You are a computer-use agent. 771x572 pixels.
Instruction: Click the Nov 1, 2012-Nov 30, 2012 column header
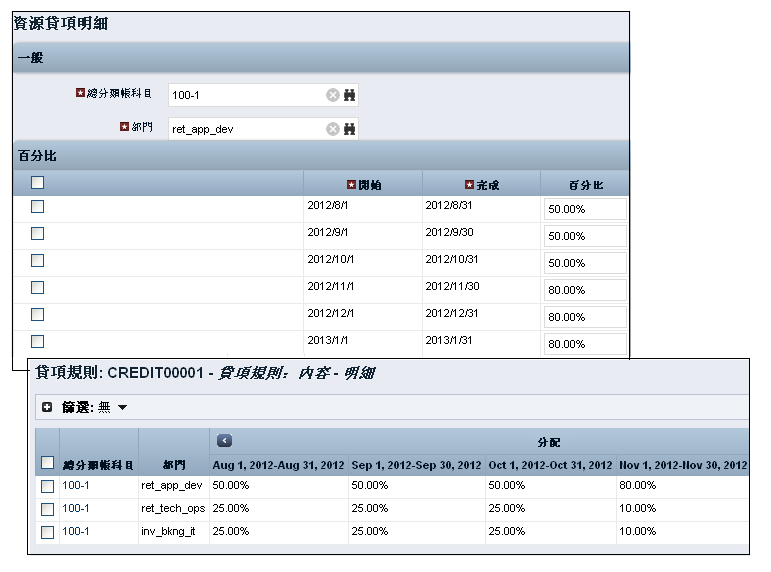coord(683,465)
